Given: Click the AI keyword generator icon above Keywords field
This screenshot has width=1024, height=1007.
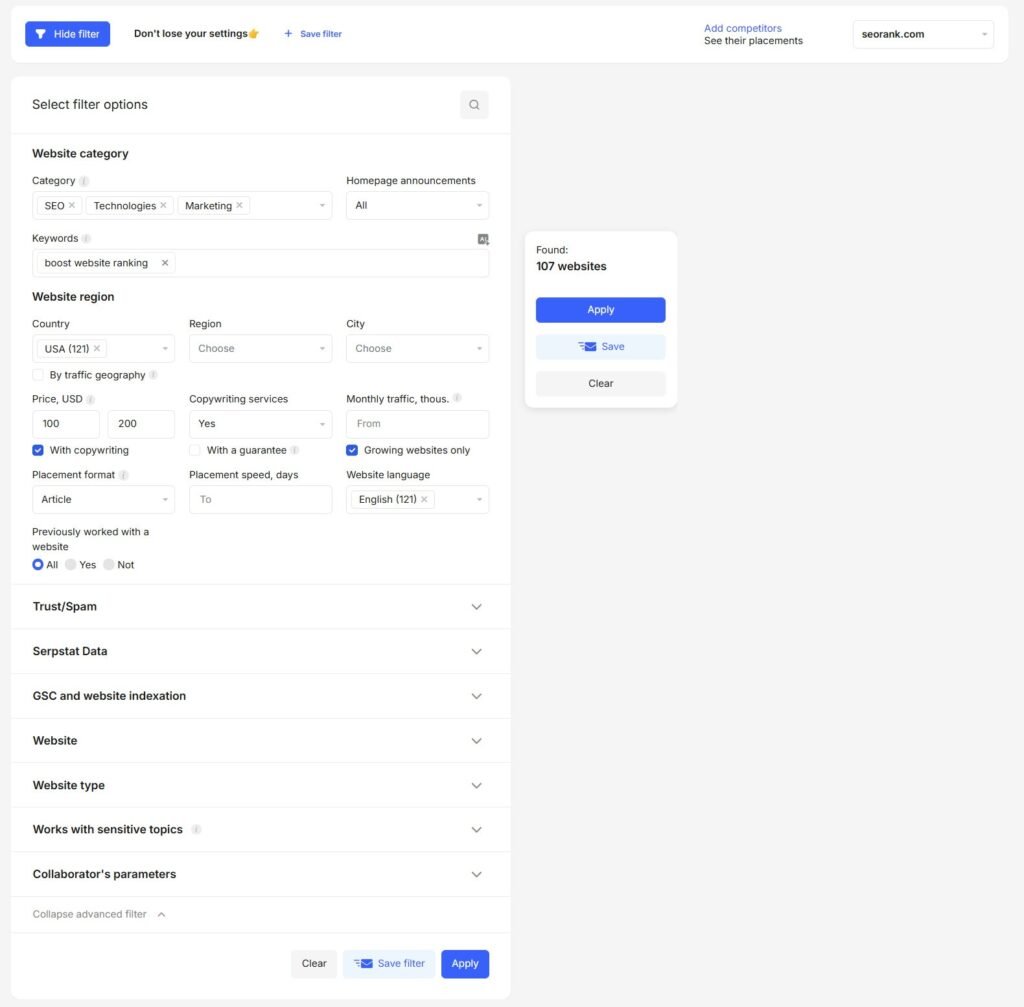Looking at the screenshot, I should click(x=483, y=240).
